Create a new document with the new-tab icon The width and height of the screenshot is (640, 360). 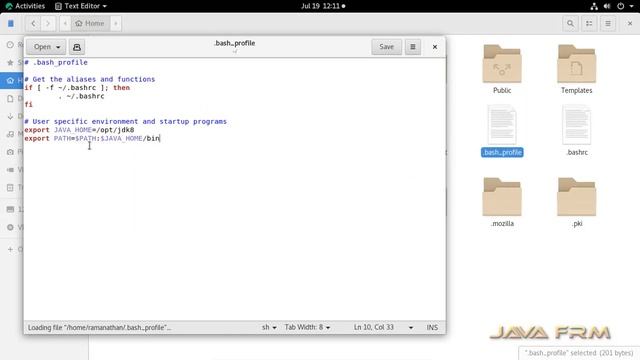77,47
